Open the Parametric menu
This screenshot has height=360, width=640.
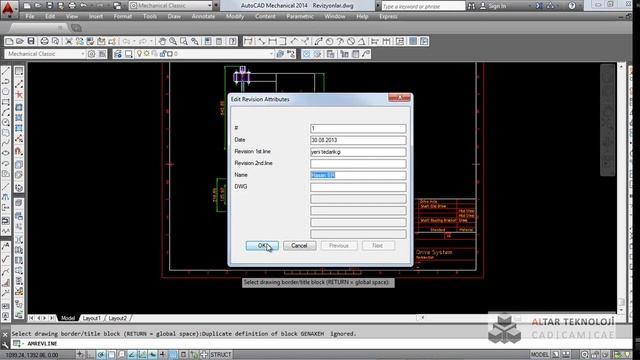[300, 17]
